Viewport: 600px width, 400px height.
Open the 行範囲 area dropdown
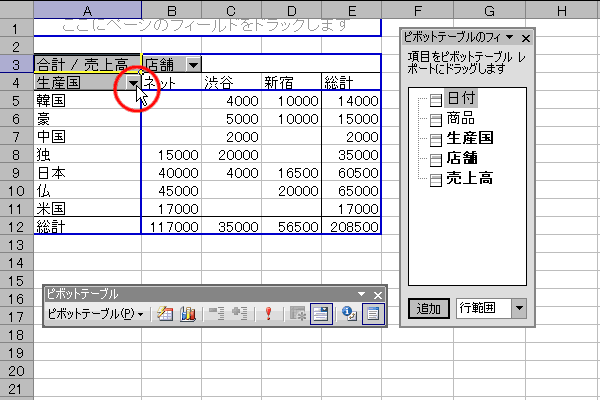(519, 309)
